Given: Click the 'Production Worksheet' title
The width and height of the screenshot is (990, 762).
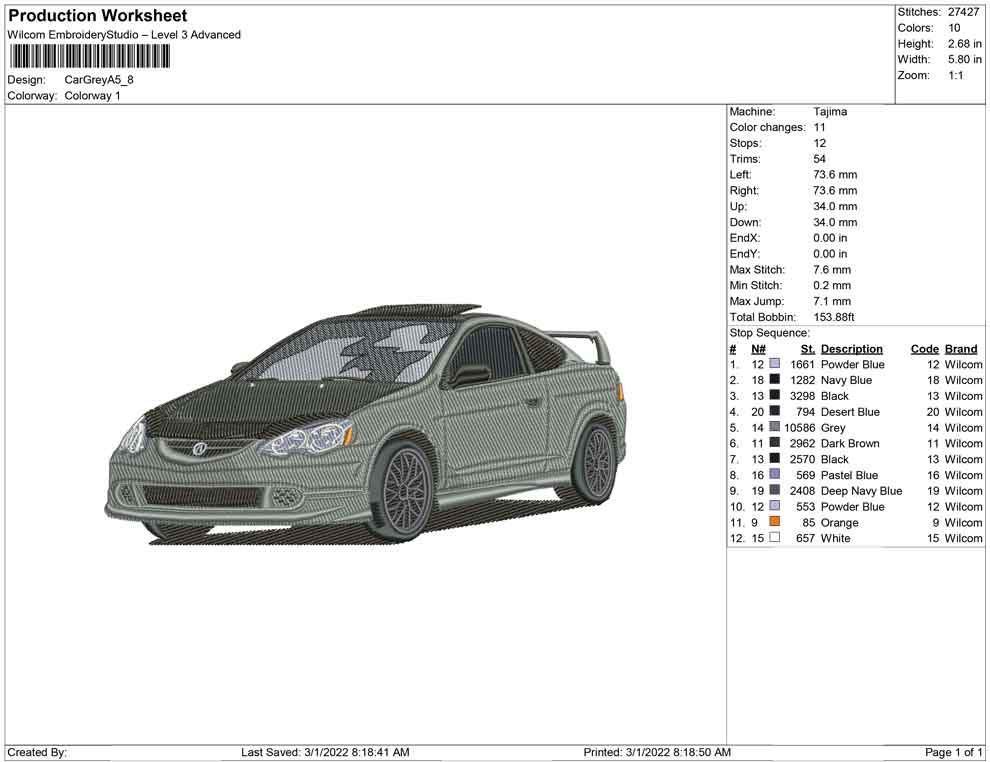Looking at the screenshot, I should coord(98,16).
